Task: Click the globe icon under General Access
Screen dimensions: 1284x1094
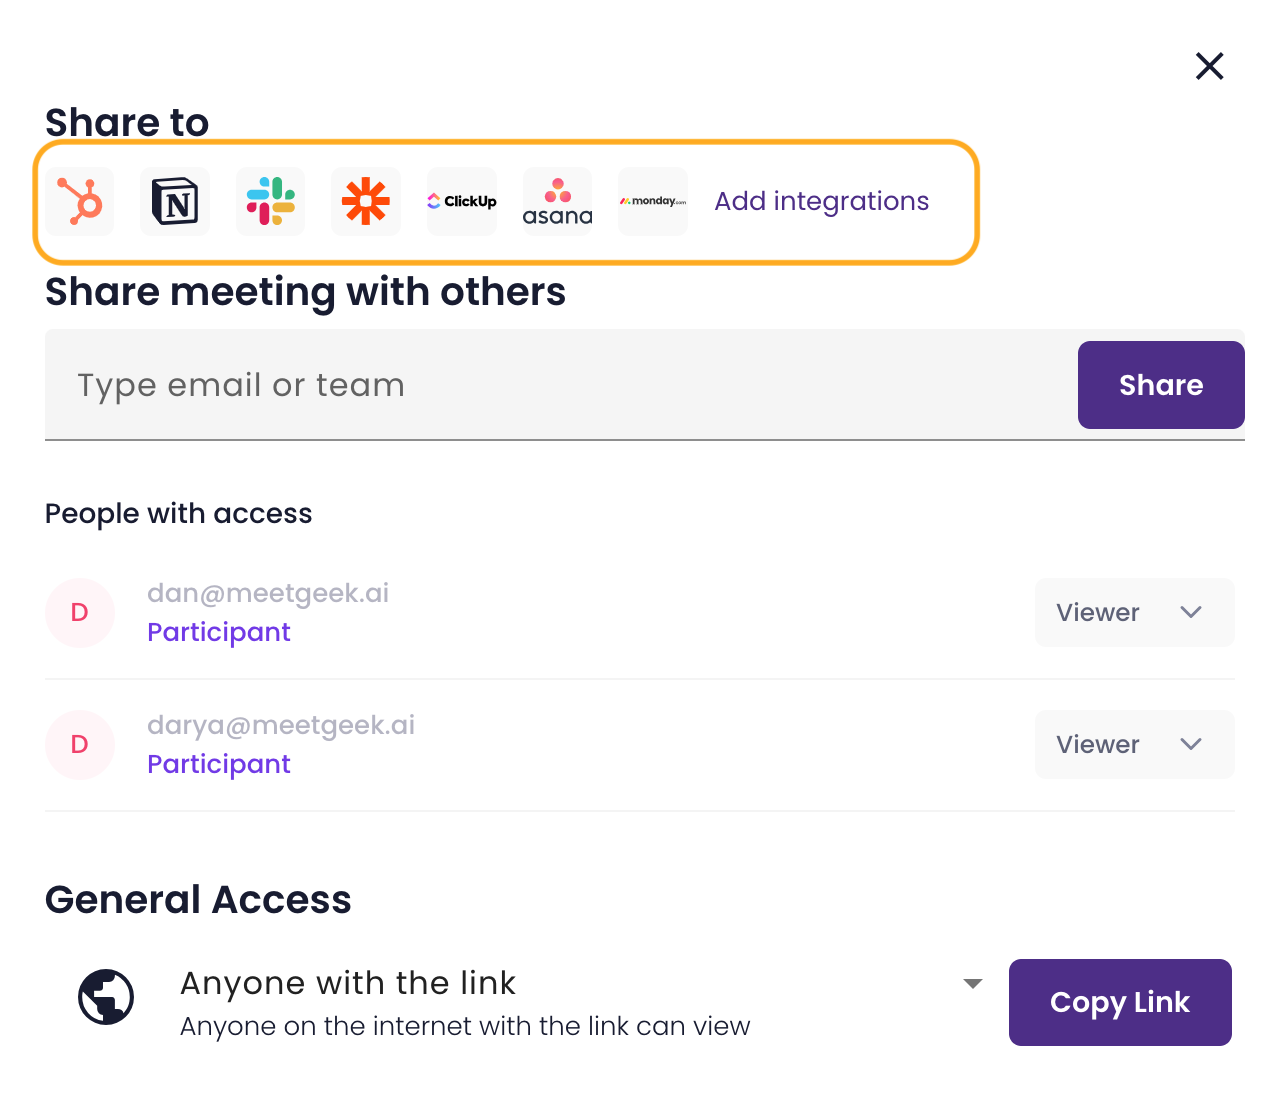Action: (106, 997)
